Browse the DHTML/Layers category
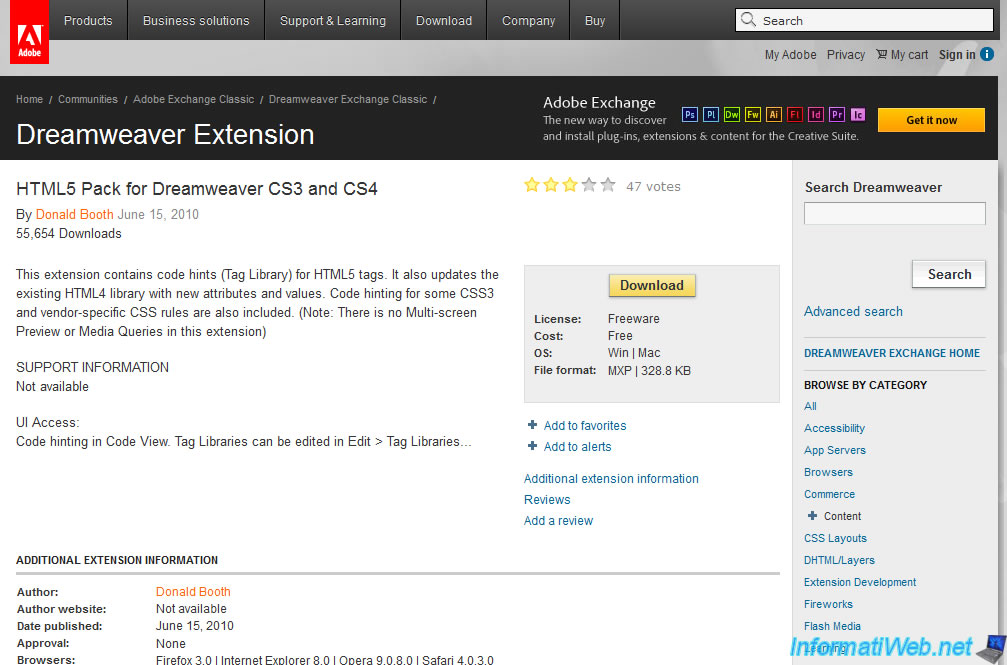The image size is (1007, 665). point(839,560)
